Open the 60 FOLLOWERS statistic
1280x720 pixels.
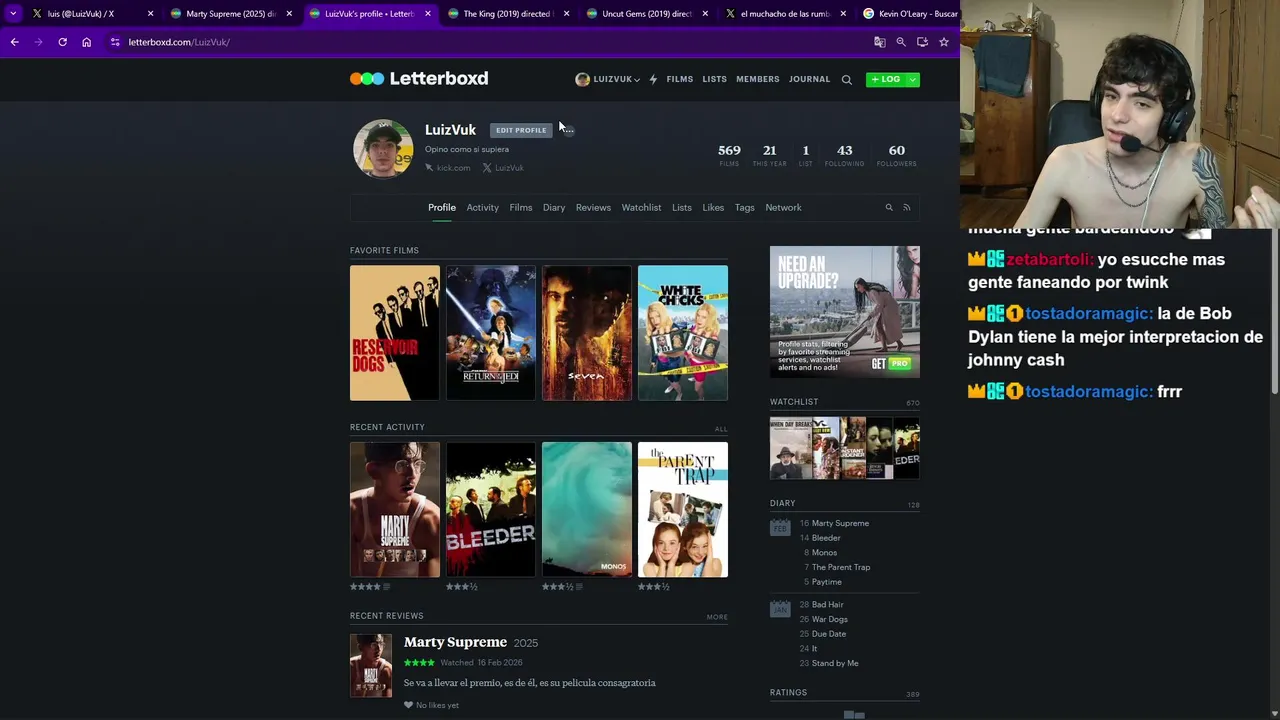pyautogui.click(x=897, y=155)
